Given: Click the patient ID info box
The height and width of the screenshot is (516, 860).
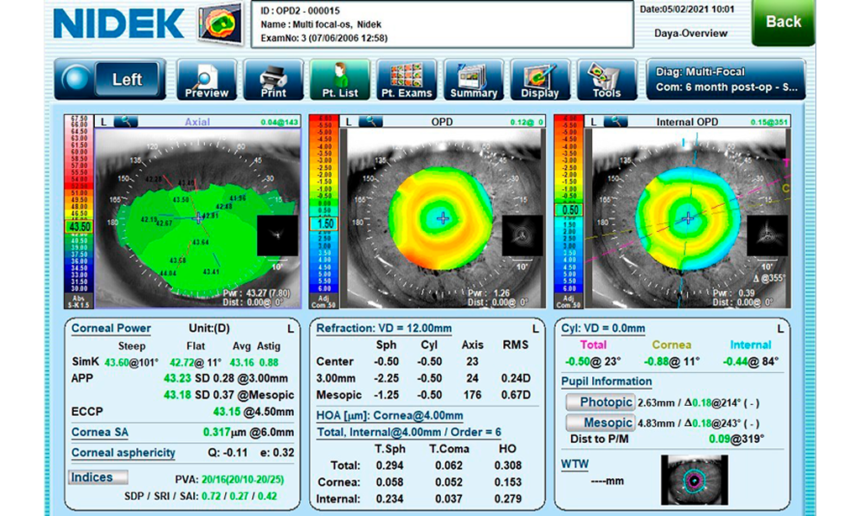Looking at the screenshot, I should click(x=442, y=24).
